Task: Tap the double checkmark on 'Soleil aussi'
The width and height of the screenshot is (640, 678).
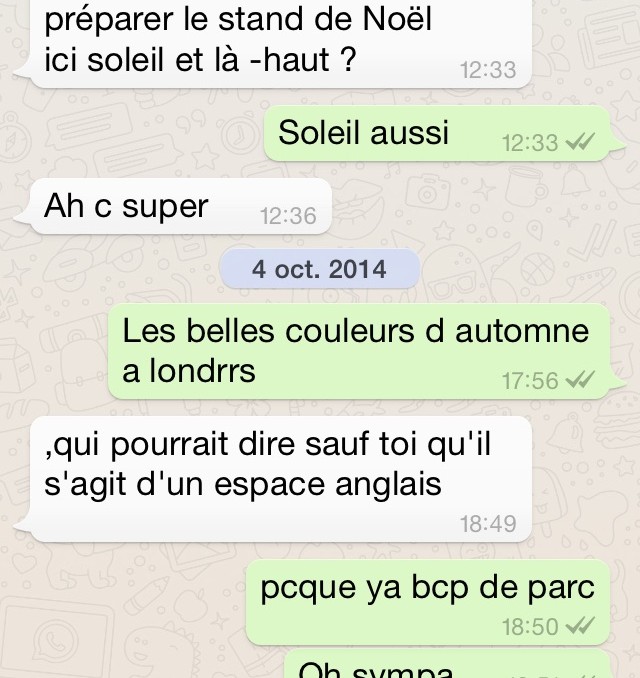Action: tap(580, 142)
